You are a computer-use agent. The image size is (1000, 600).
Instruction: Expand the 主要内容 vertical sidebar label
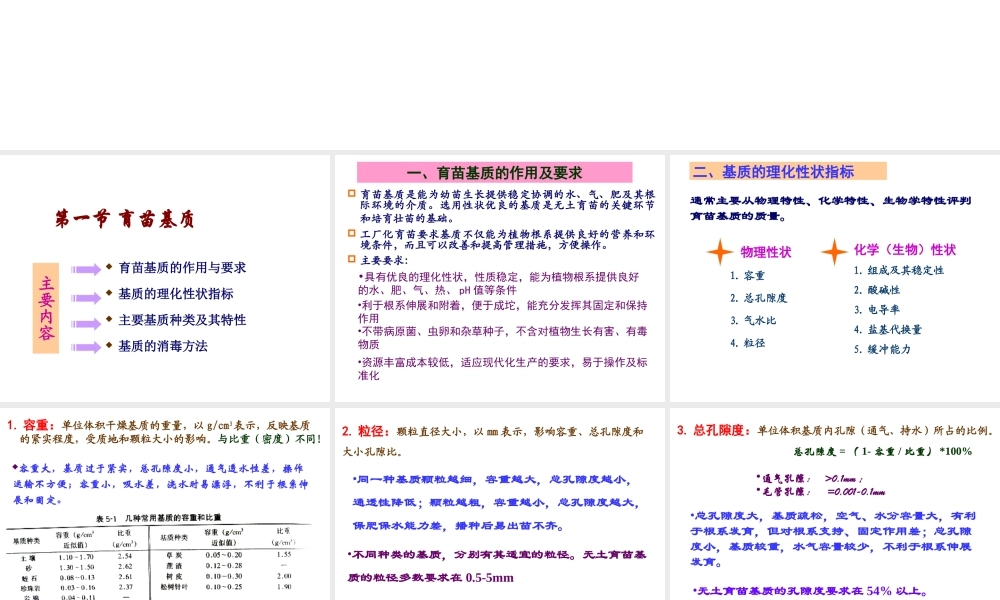46,306
